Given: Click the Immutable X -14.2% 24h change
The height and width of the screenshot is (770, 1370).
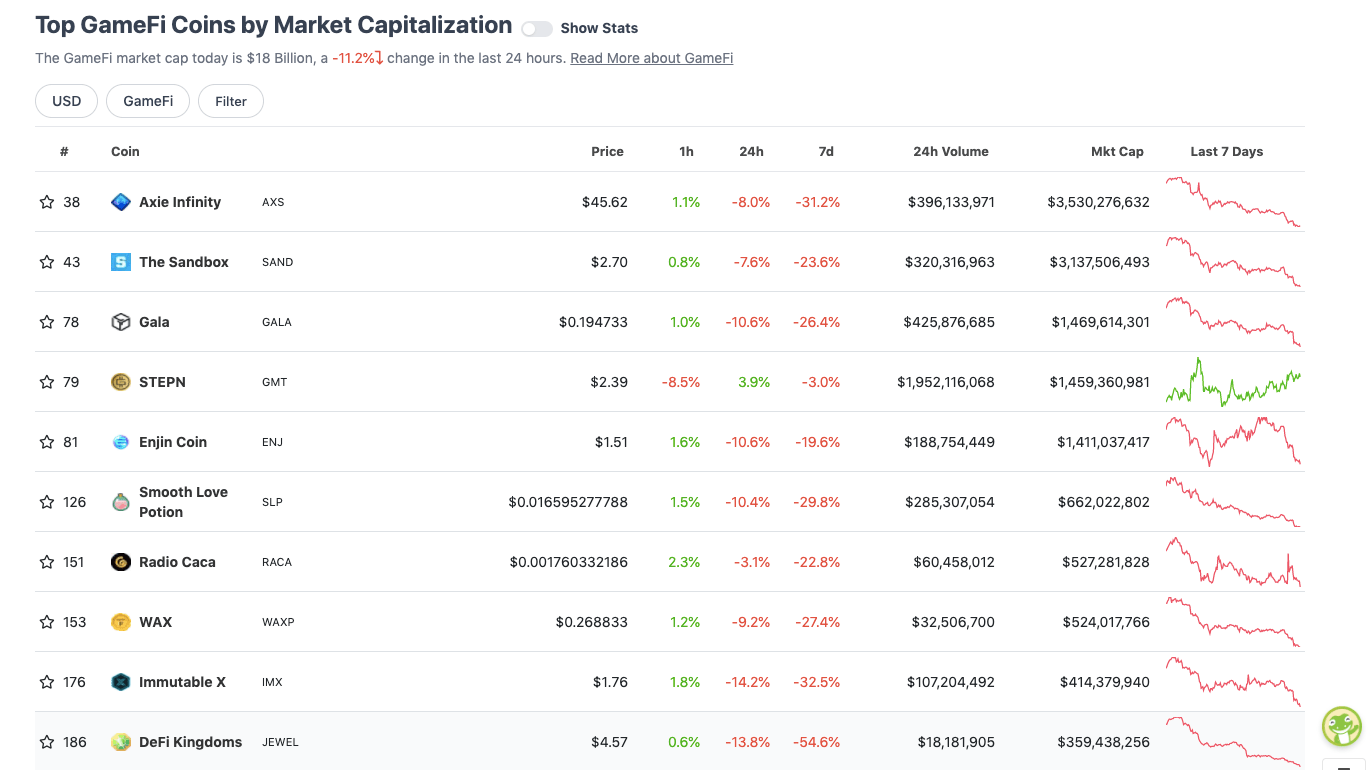Looking at the screenshot, I should pyautogui.click(x=748, y=682).
